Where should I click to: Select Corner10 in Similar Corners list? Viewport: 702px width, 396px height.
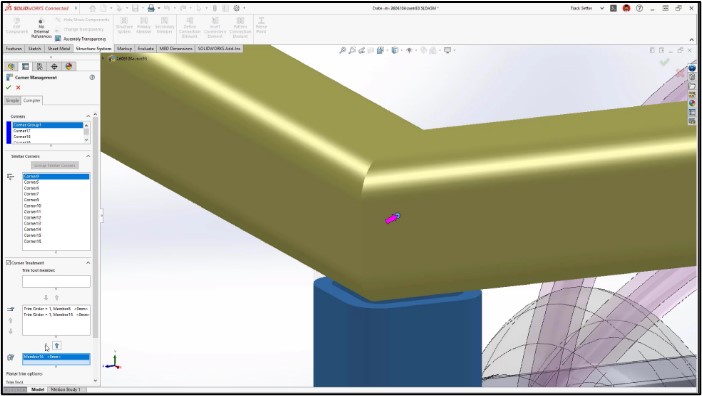point(56,206)
